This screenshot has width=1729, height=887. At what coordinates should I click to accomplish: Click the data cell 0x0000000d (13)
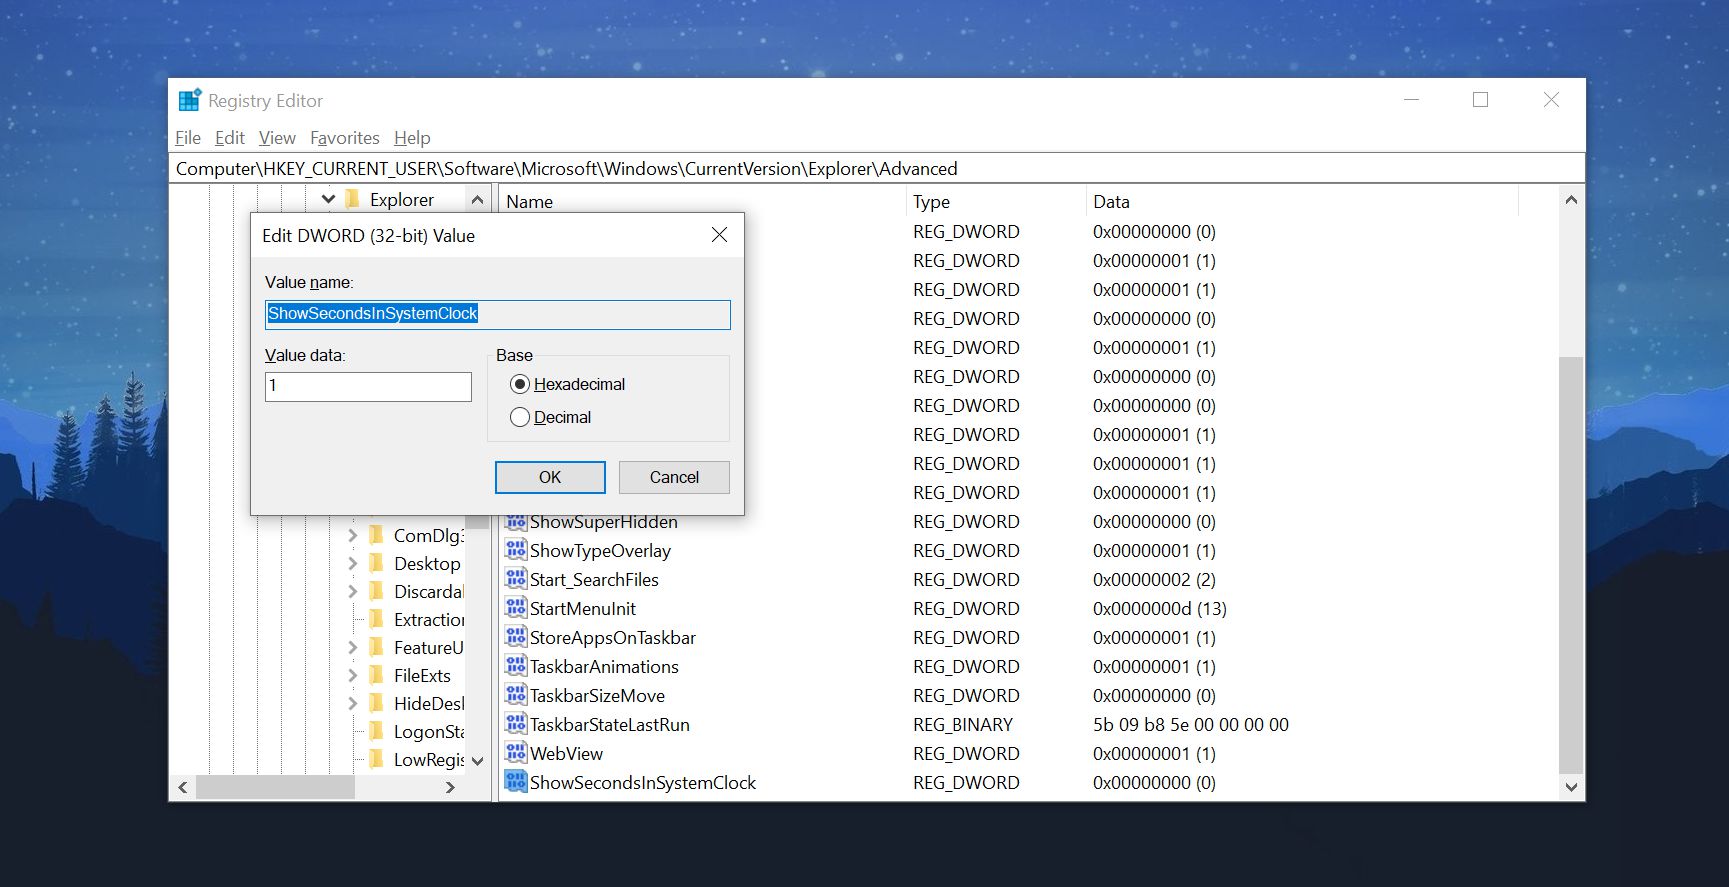click(1160, 608)
